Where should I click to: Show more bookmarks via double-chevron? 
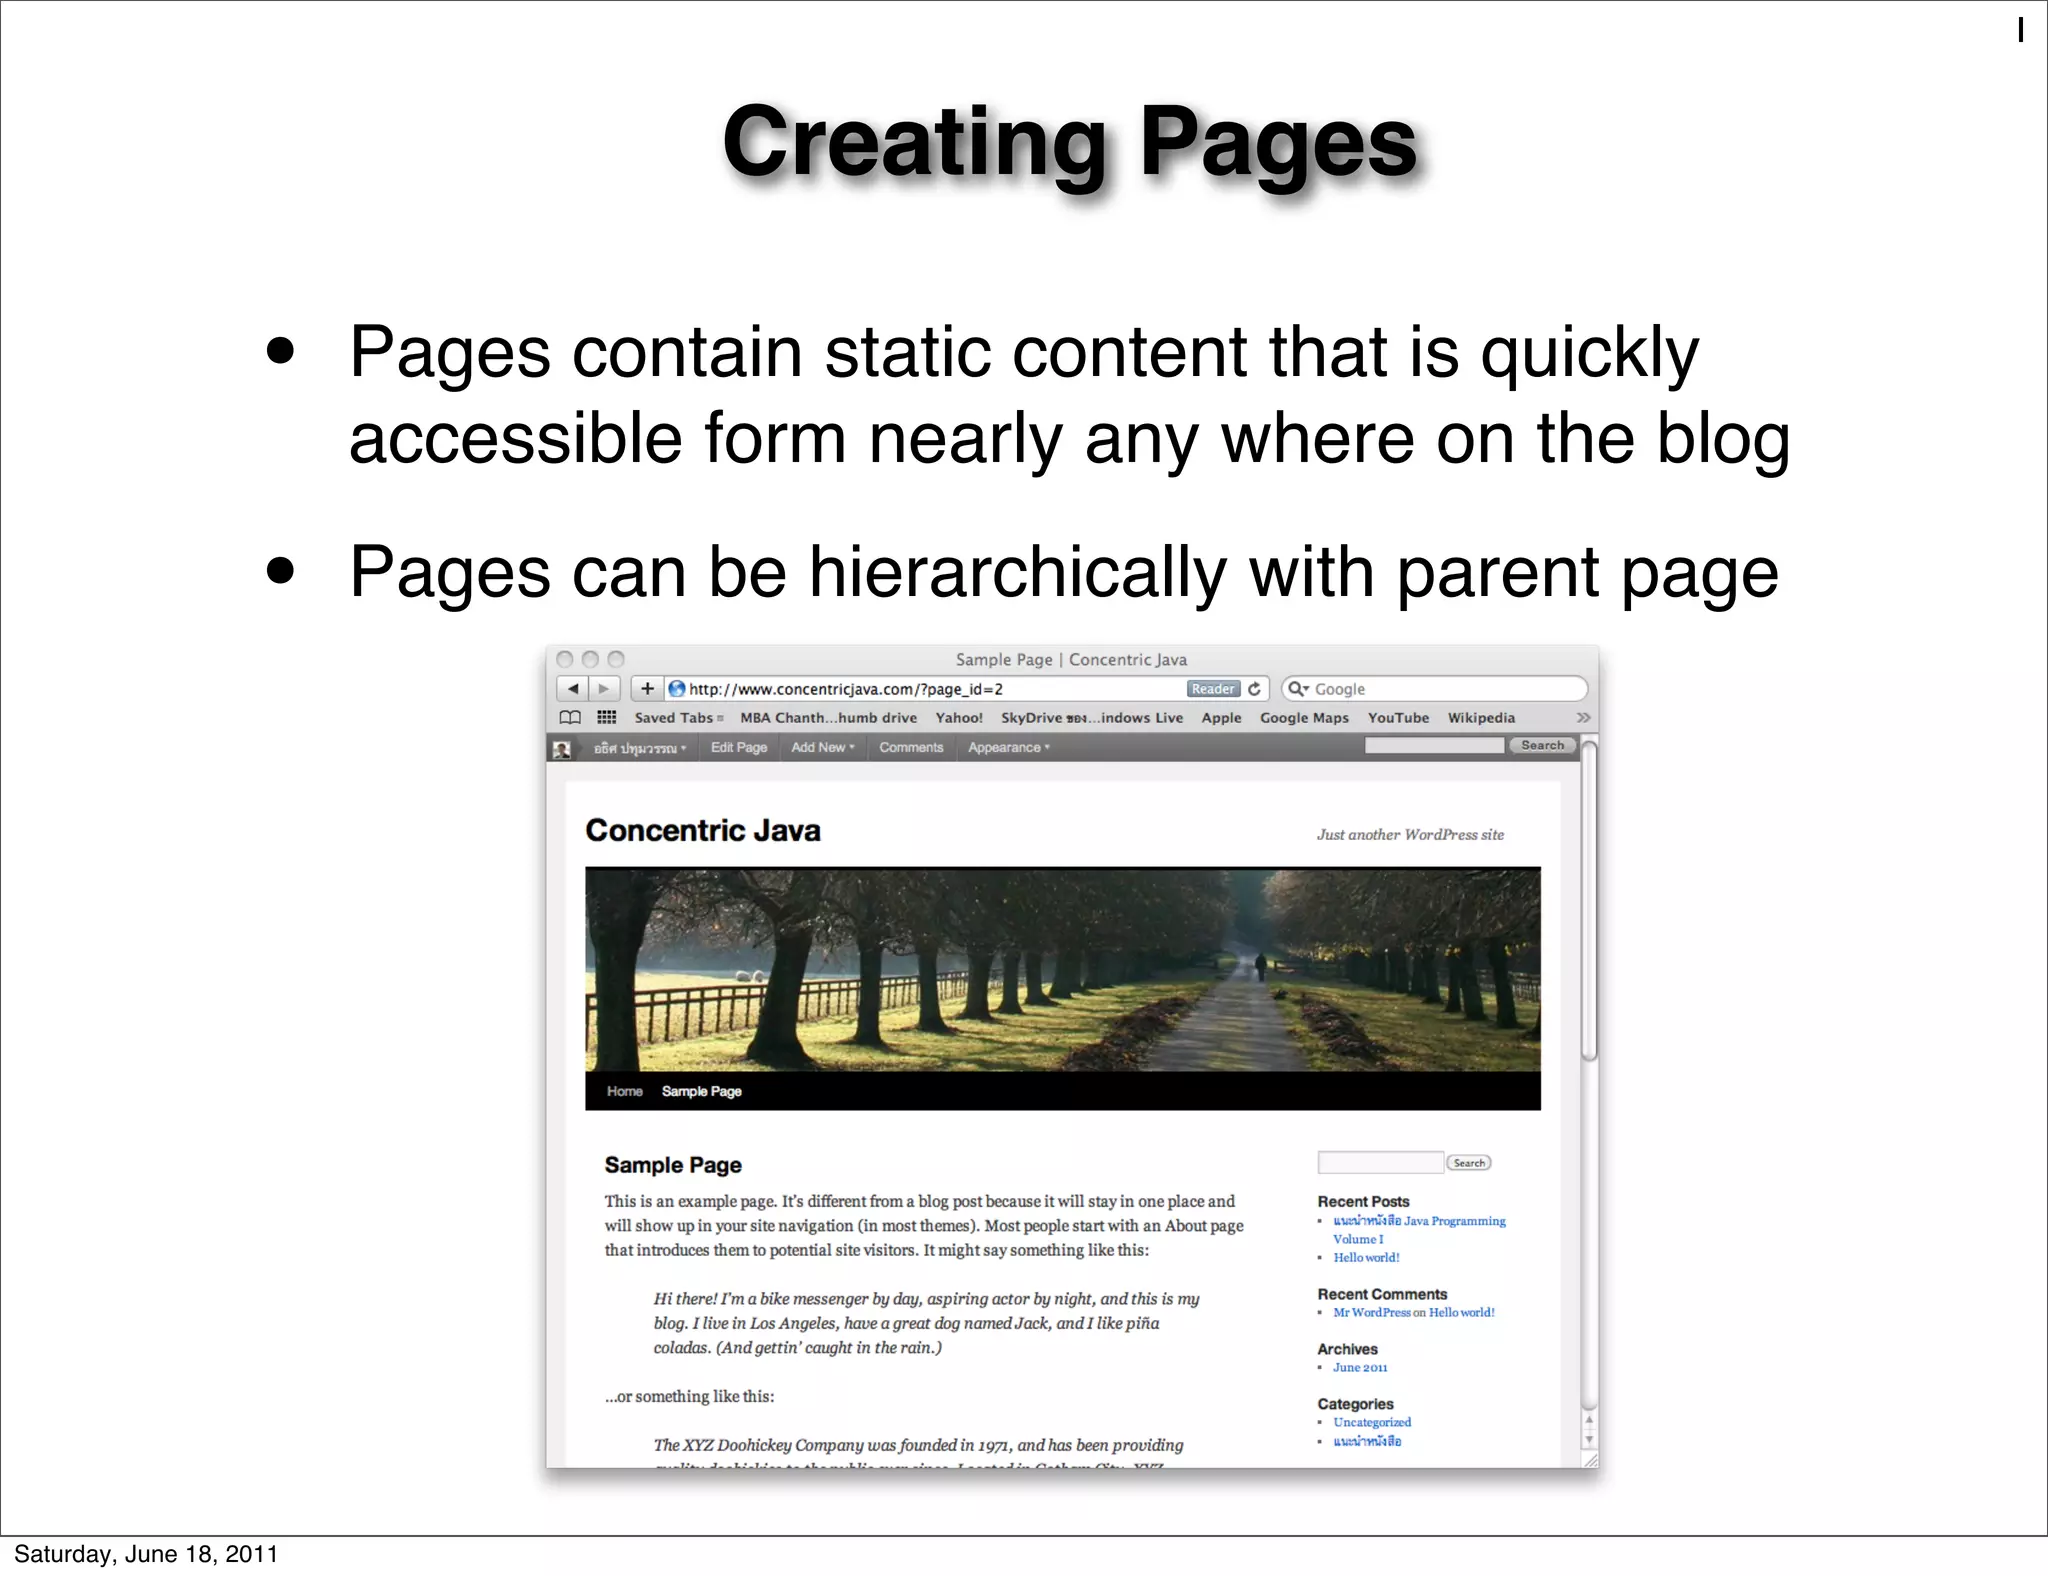(1583, 718)
